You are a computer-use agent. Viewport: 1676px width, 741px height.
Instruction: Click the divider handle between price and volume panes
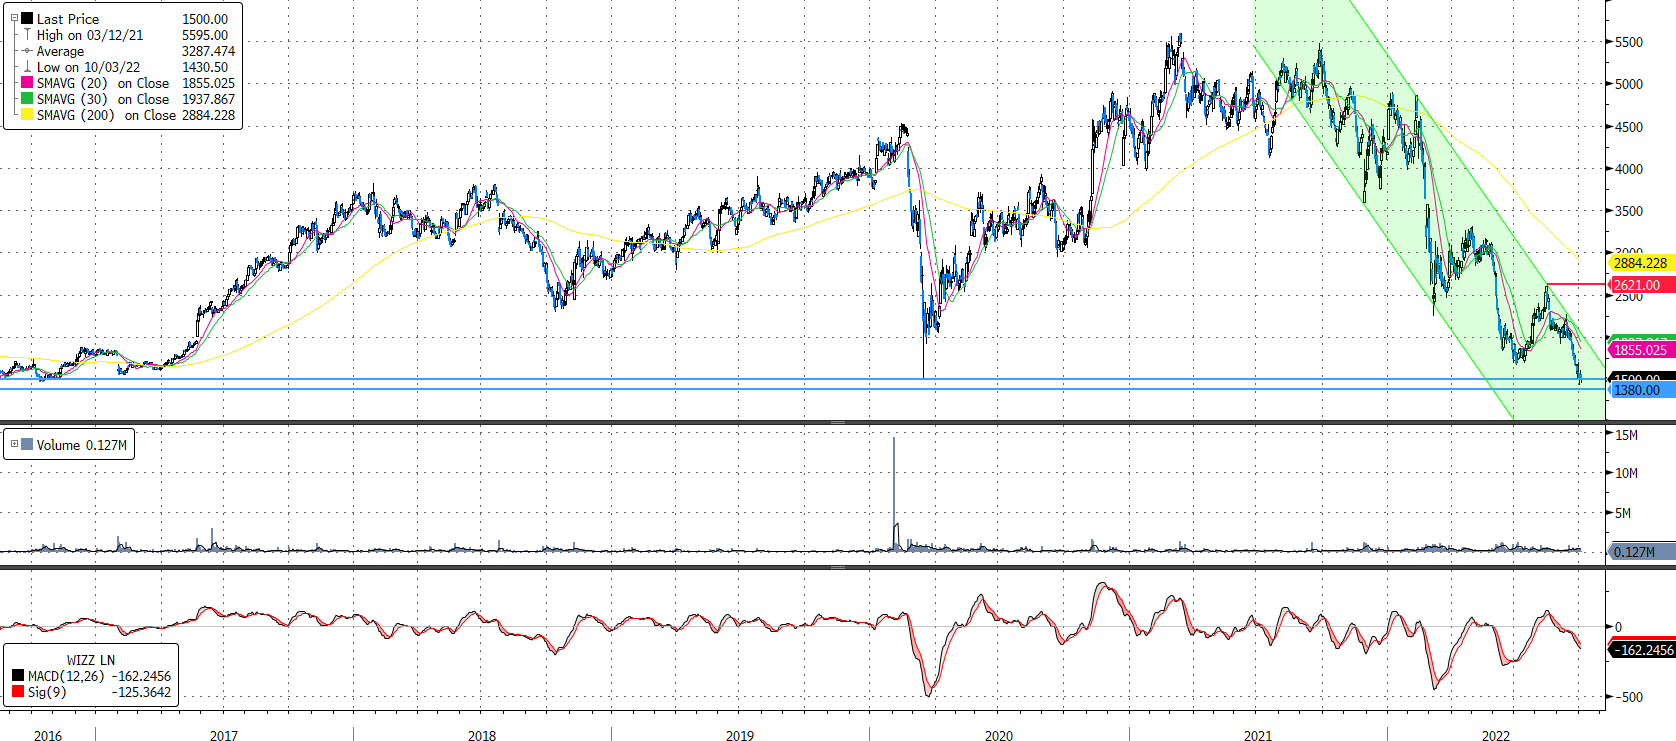tap(838, 422)
